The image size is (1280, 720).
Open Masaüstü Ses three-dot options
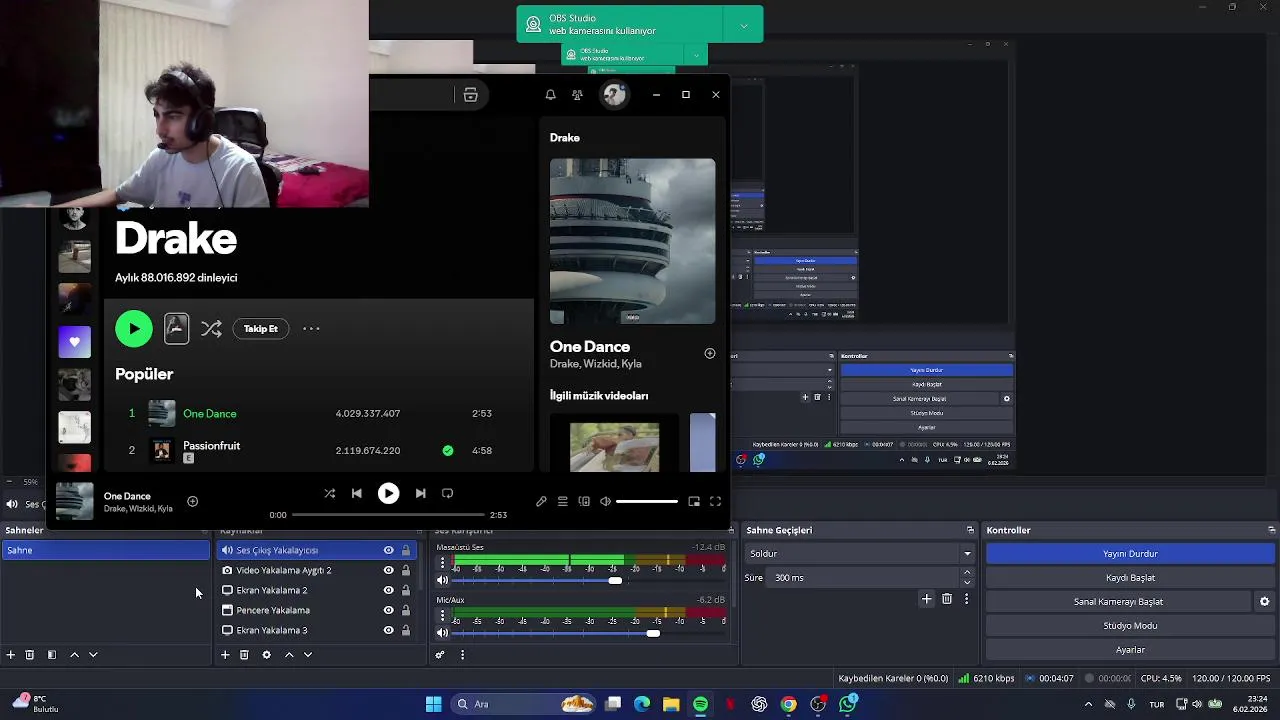click(x=442, y=564)
